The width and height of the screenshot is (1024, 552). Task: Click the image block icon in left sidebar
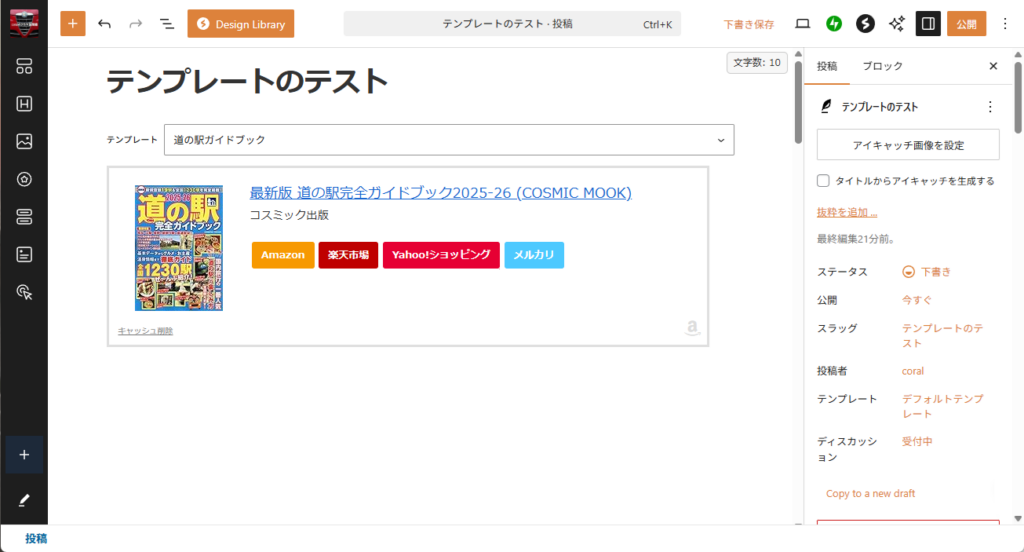(24, 141)
